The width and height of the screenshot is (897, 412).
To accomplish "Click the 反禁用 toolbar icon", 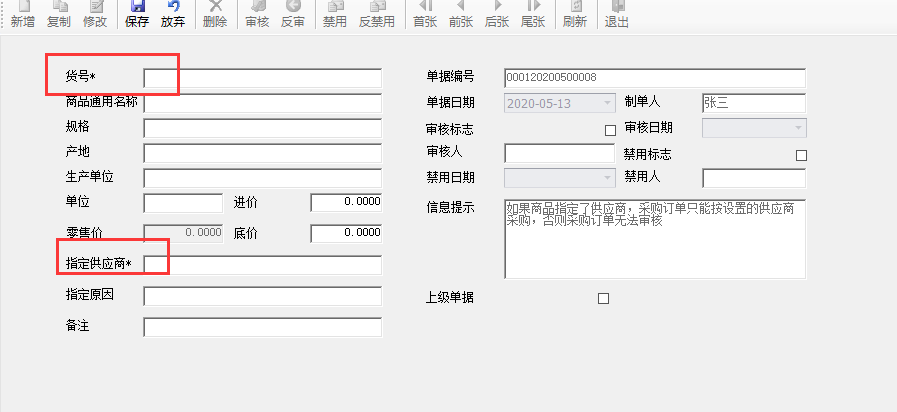I will point(377,14).
